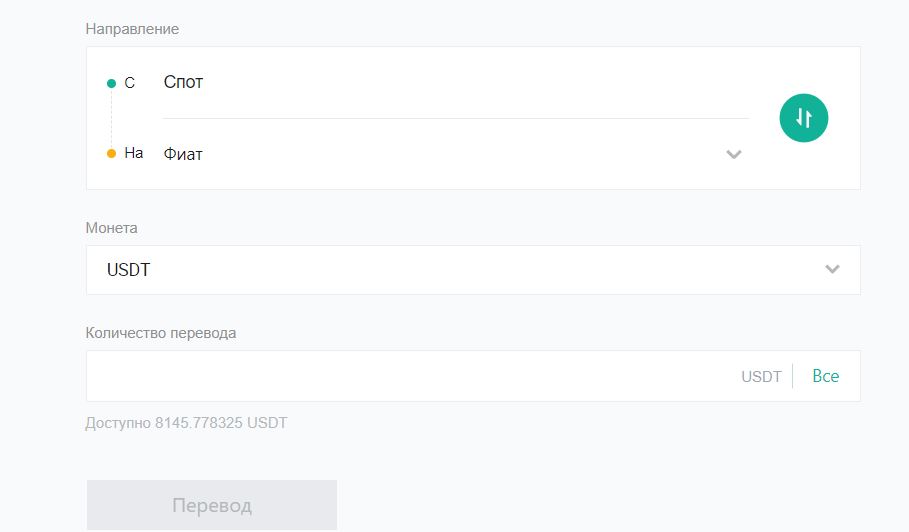Click the USDT suffix in amount field
The width and height of the screenshot is (909, 532).
761,377
